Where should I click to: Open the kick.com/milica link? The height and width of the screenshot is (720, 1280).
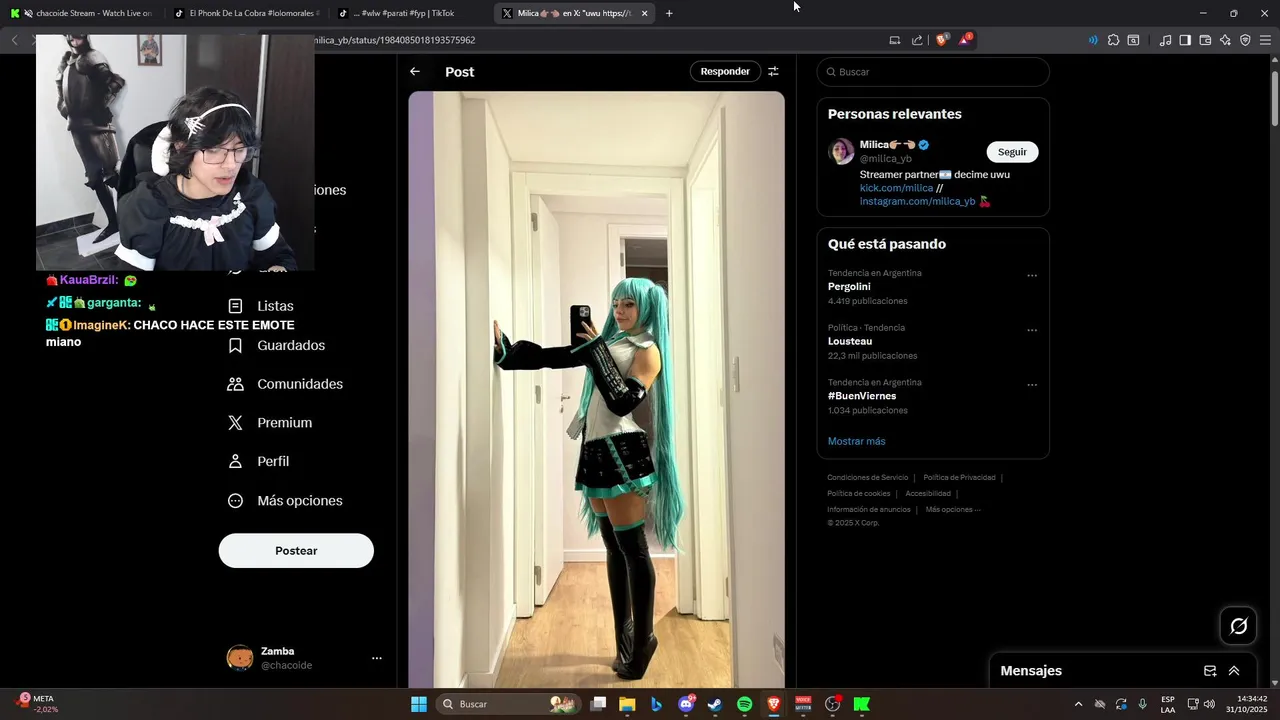coord(896,188)
